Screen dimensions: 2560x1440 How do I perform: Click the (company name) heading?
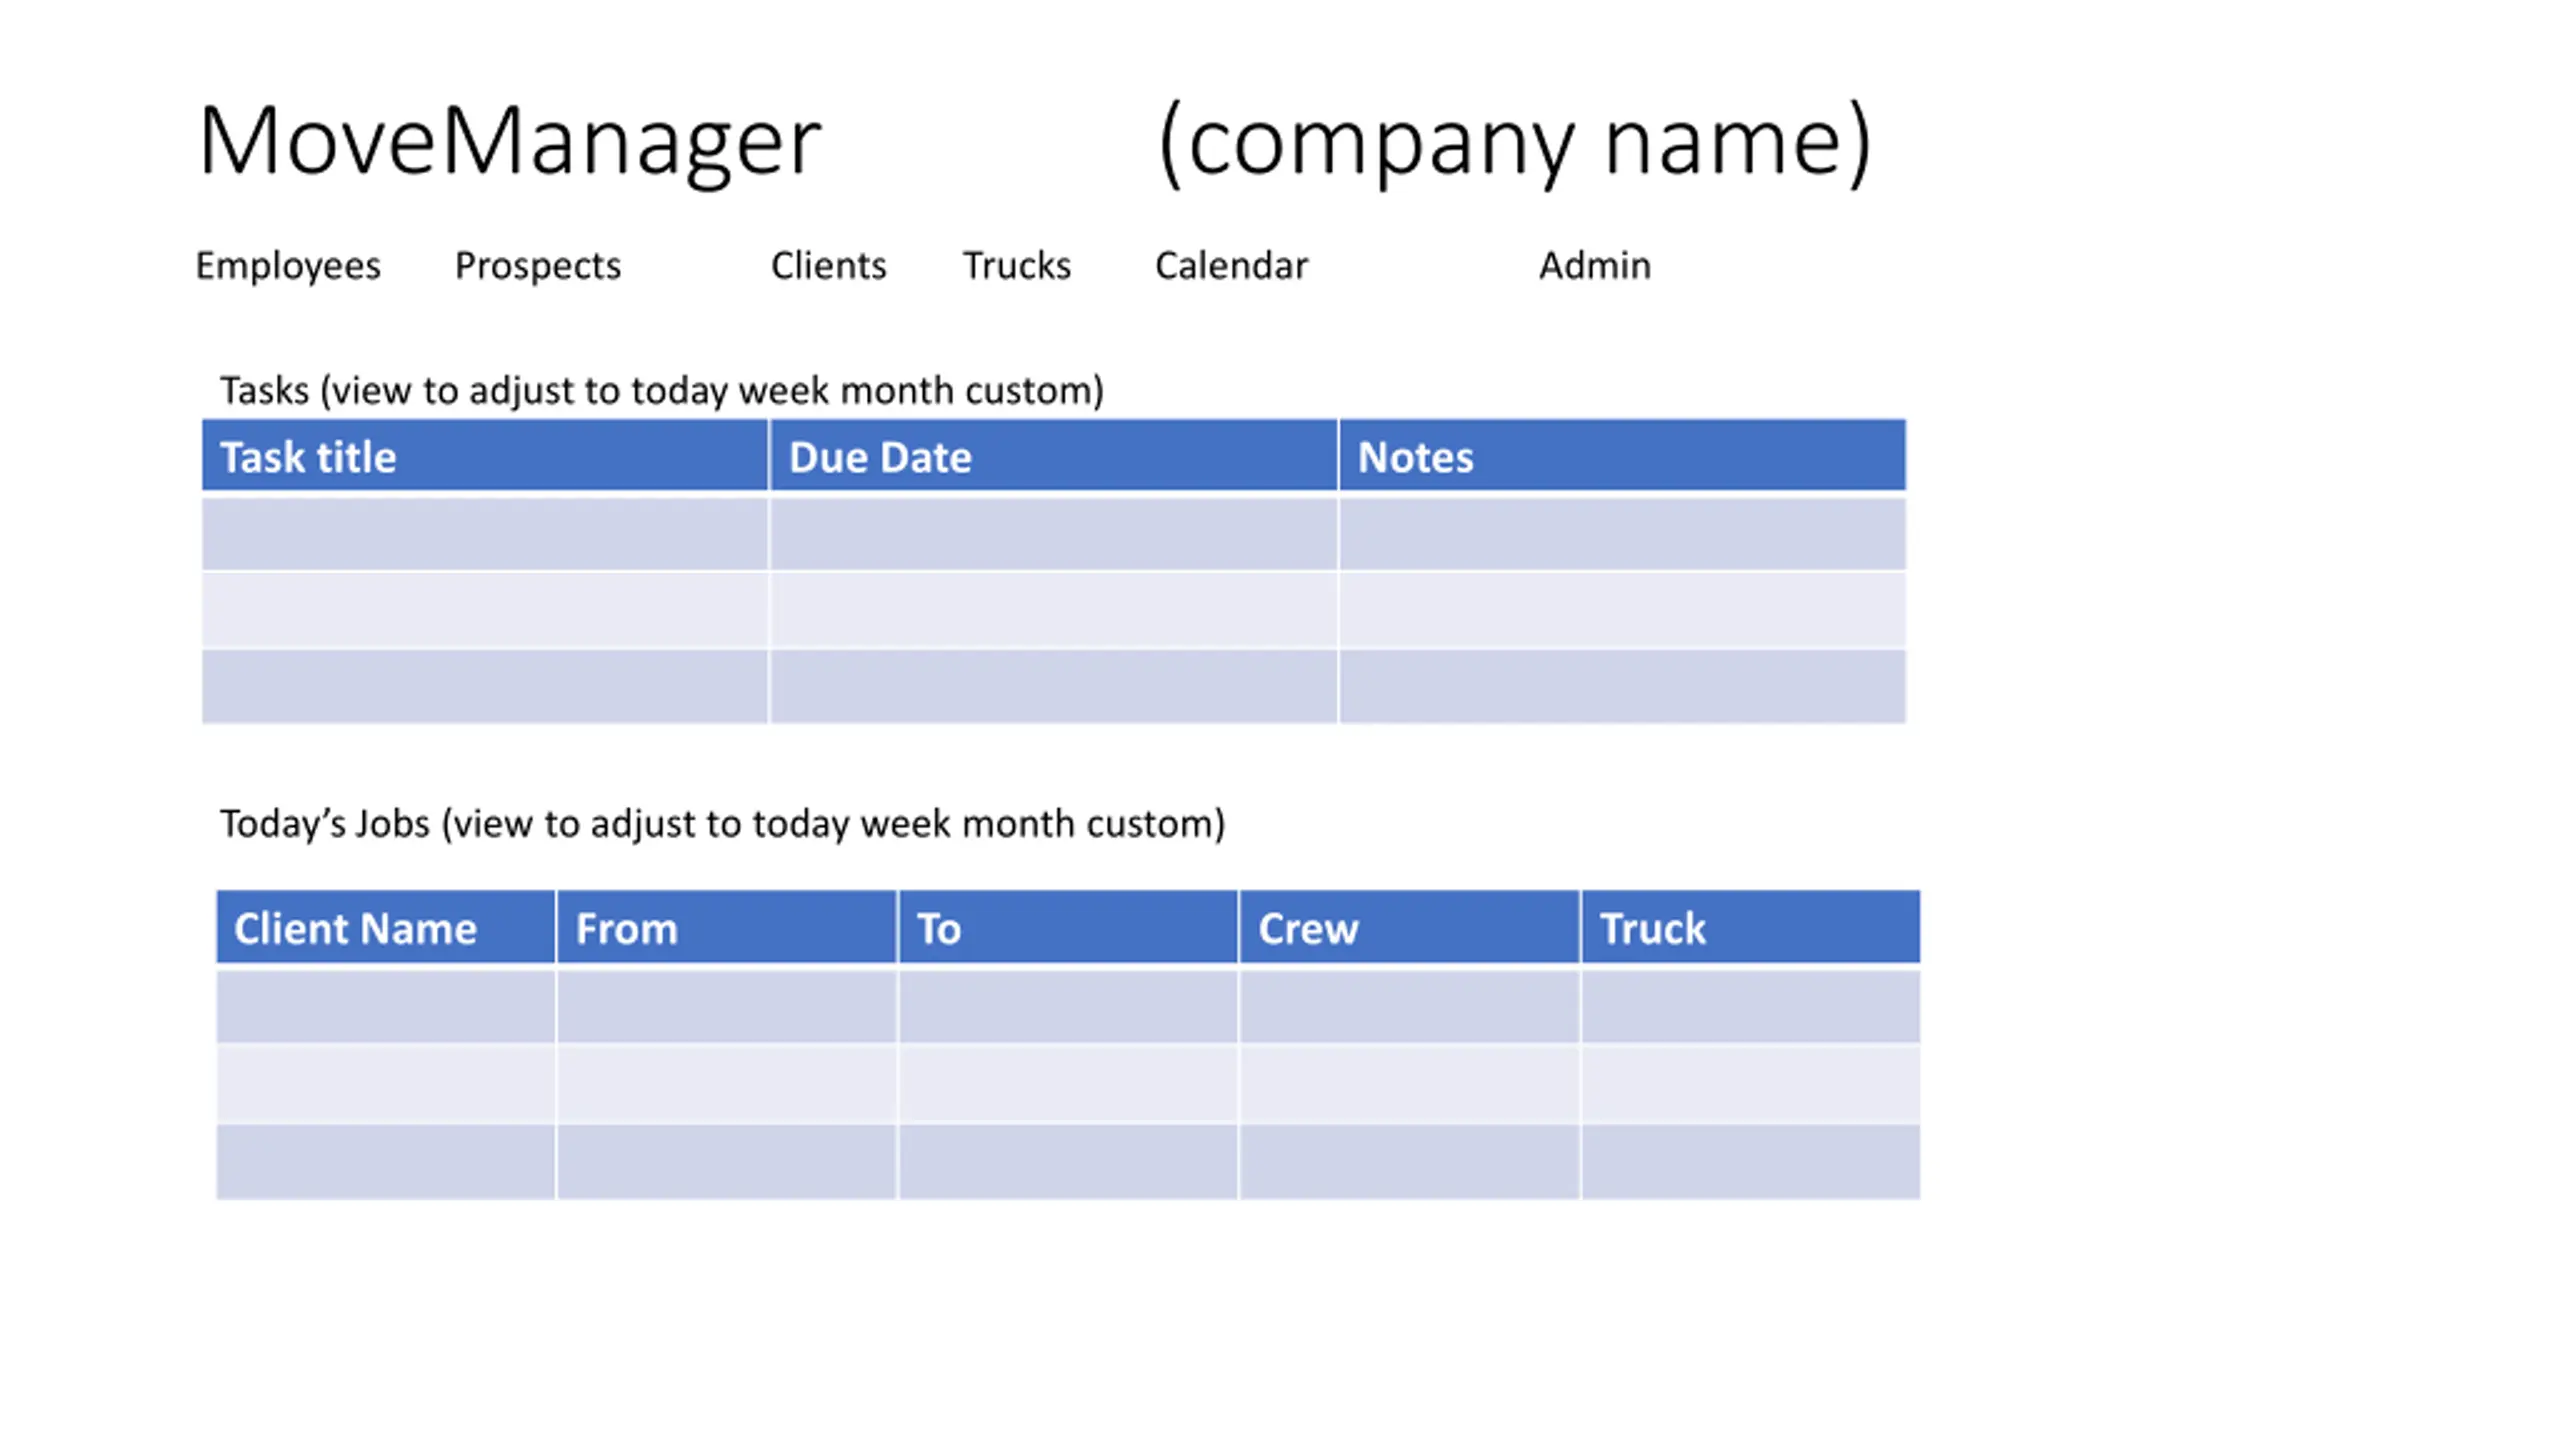tap(1513, 143)
